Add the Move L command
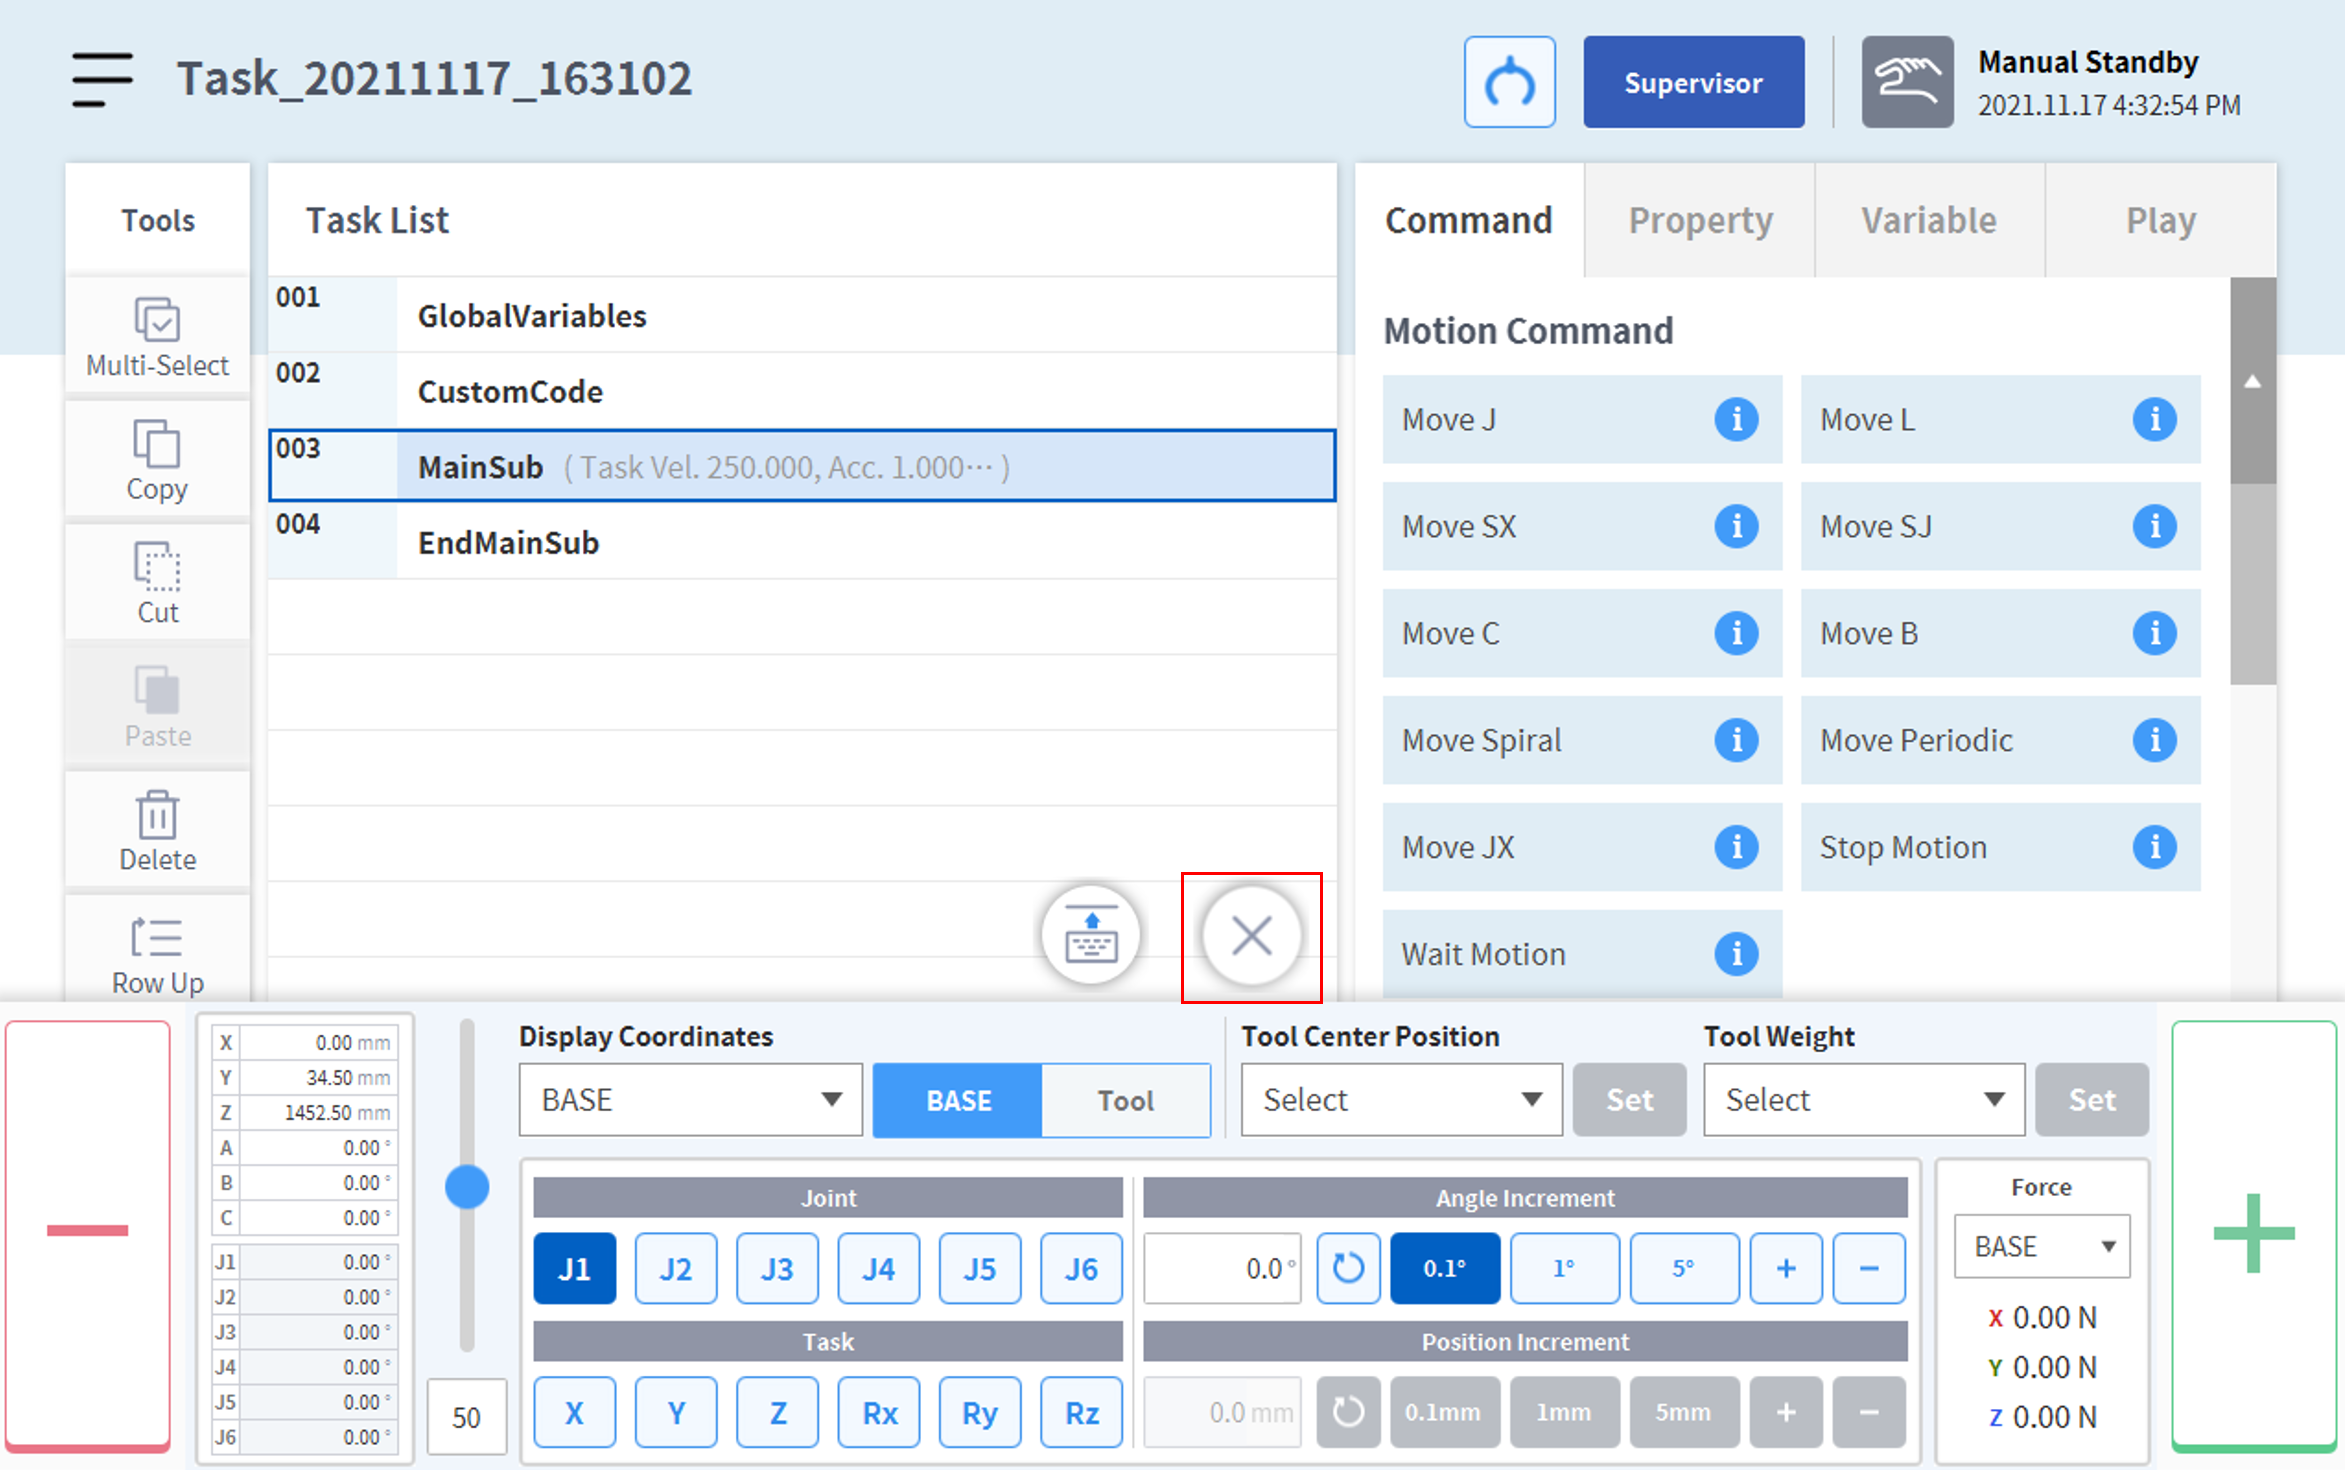This screenshot has width=2345, height=1470. (1960, 420)
